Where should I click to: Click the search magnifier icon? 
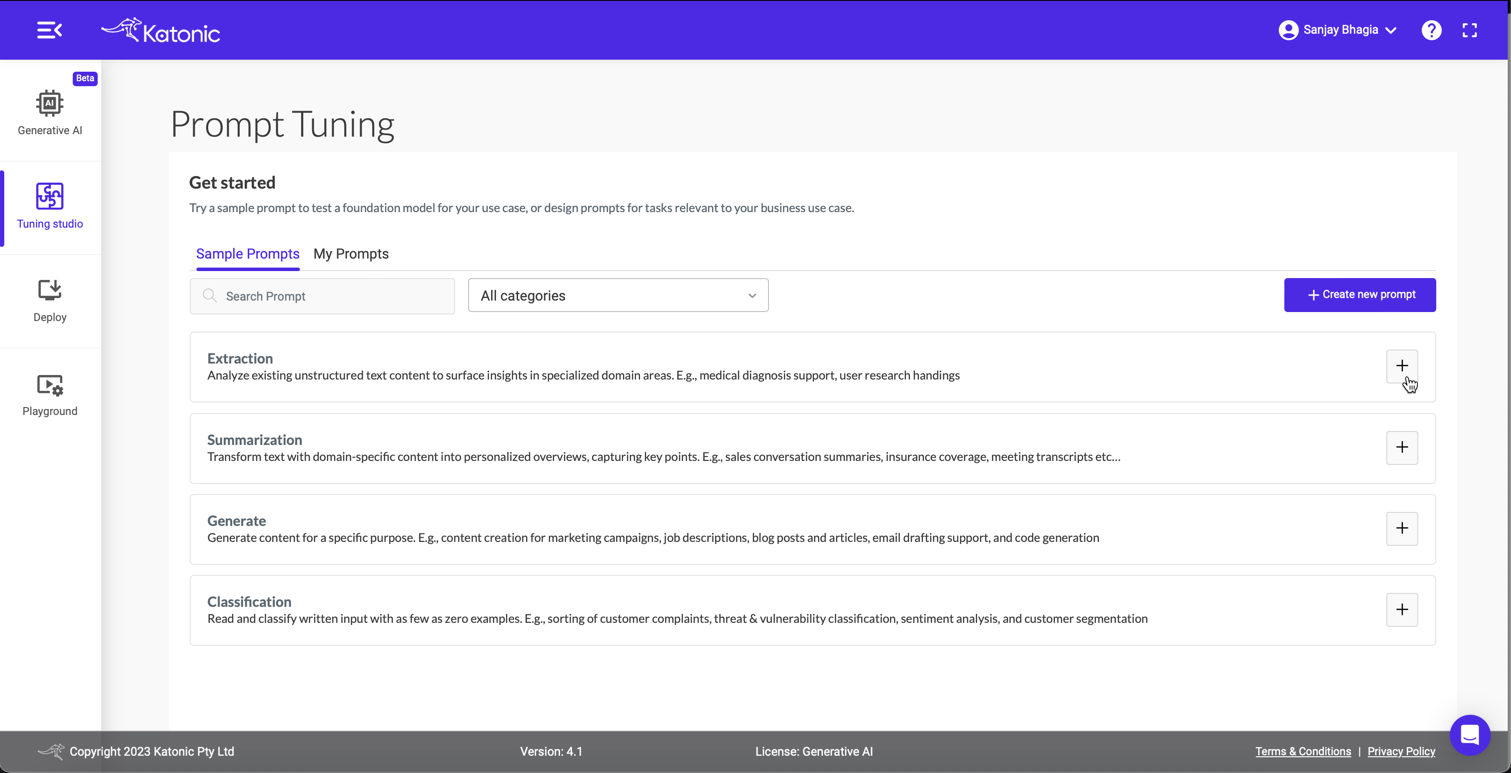point(210,296)
